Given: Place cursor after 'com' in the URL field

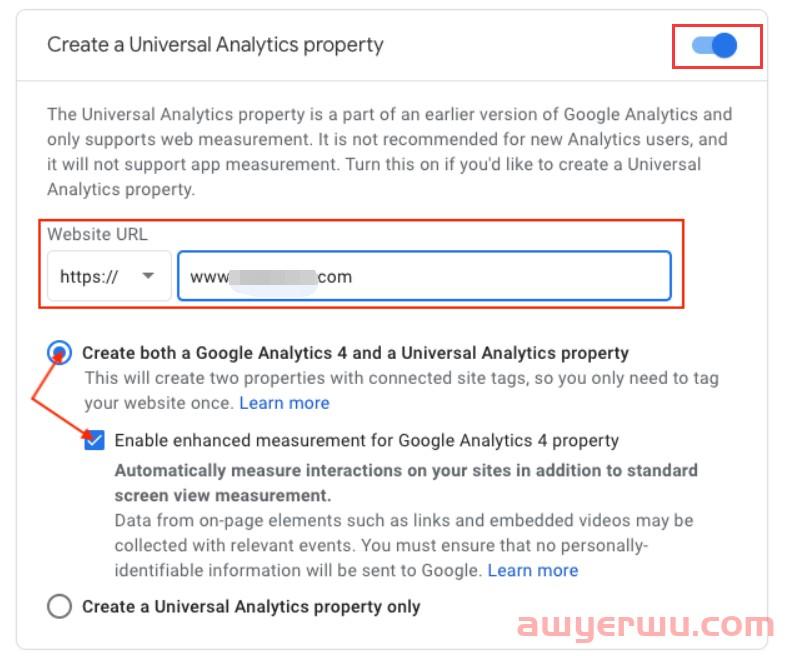Looking at the screenshot, I should click(x=354, y=277).
